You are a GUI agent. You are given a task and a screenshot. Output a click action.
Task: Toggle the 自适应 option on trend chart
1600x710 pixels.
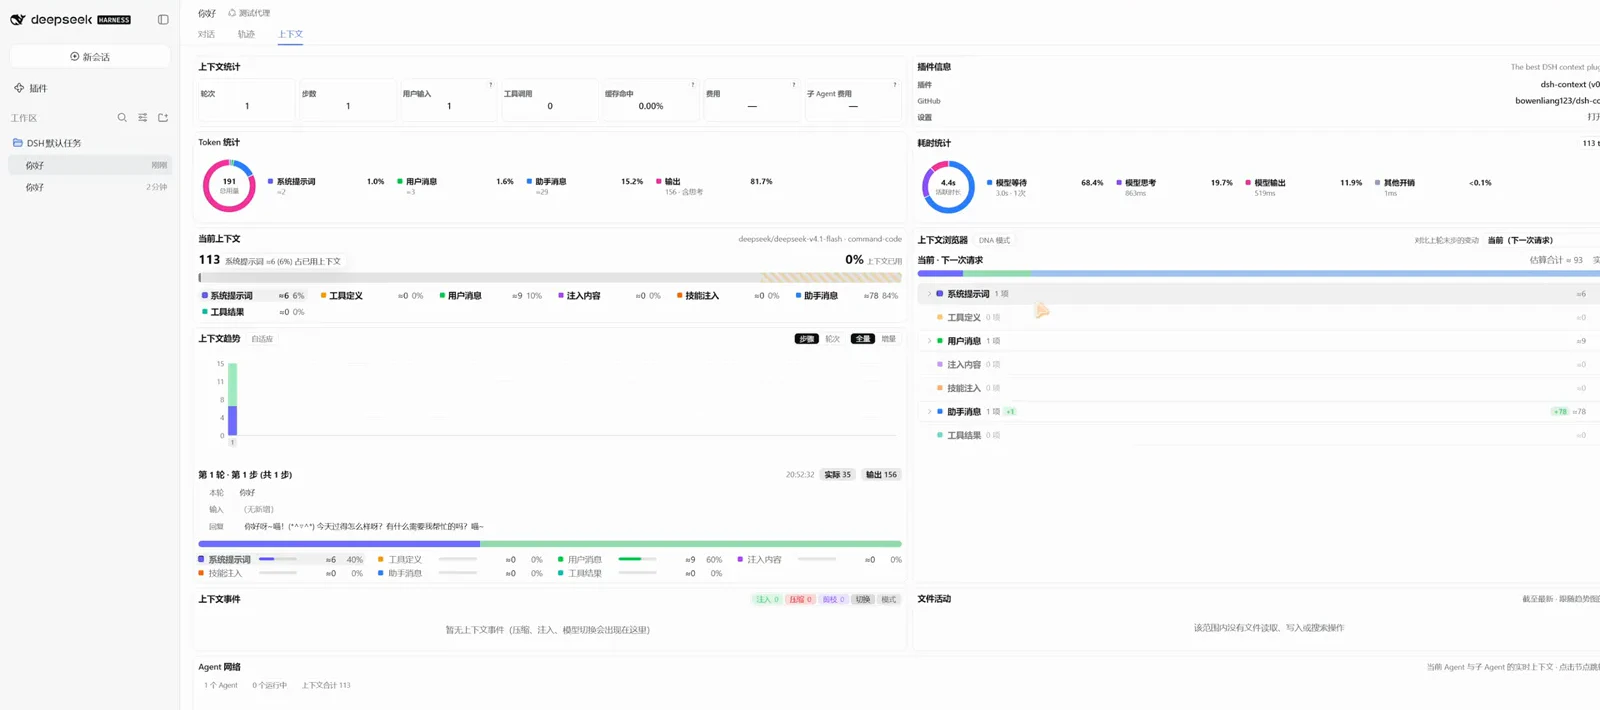262,339
